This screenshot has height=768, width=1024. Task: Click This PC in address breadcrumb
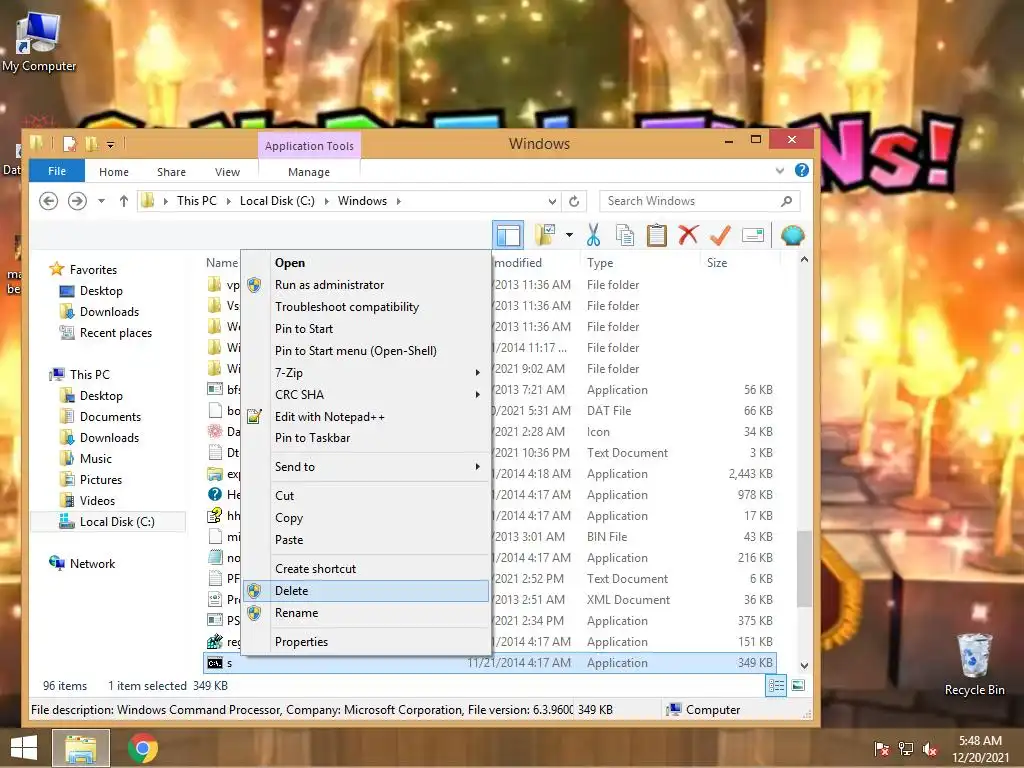[197, 200]
